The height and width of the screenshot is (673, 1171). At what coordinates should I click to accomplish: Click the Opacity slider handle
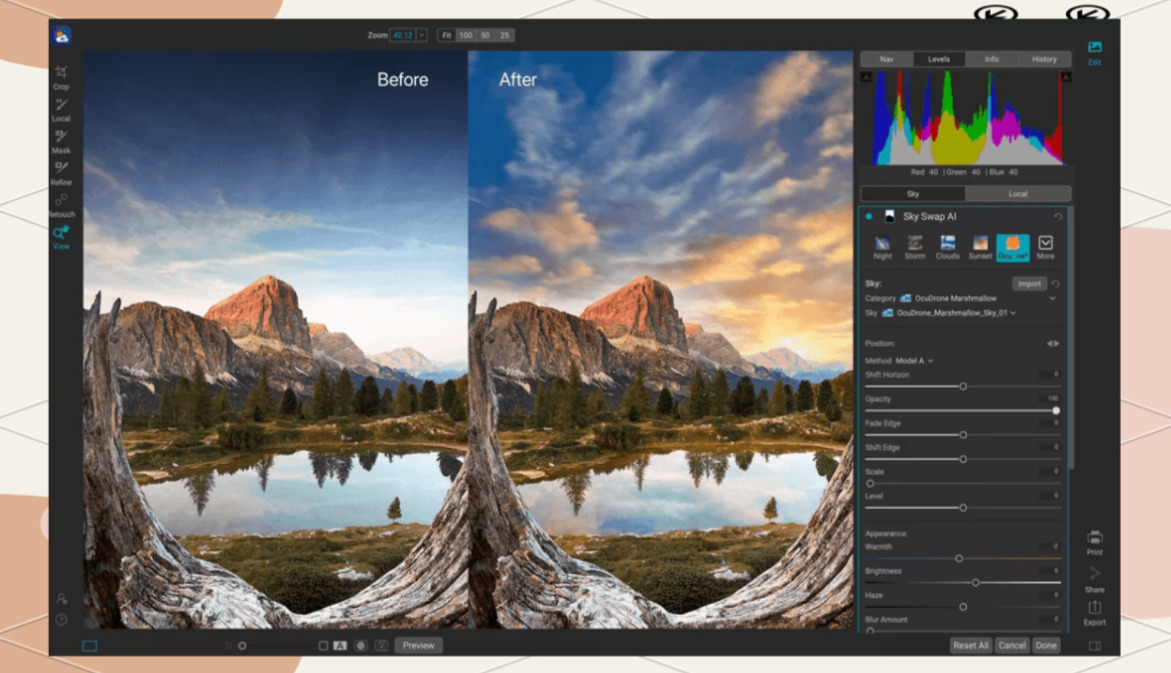click(1055, 411)
